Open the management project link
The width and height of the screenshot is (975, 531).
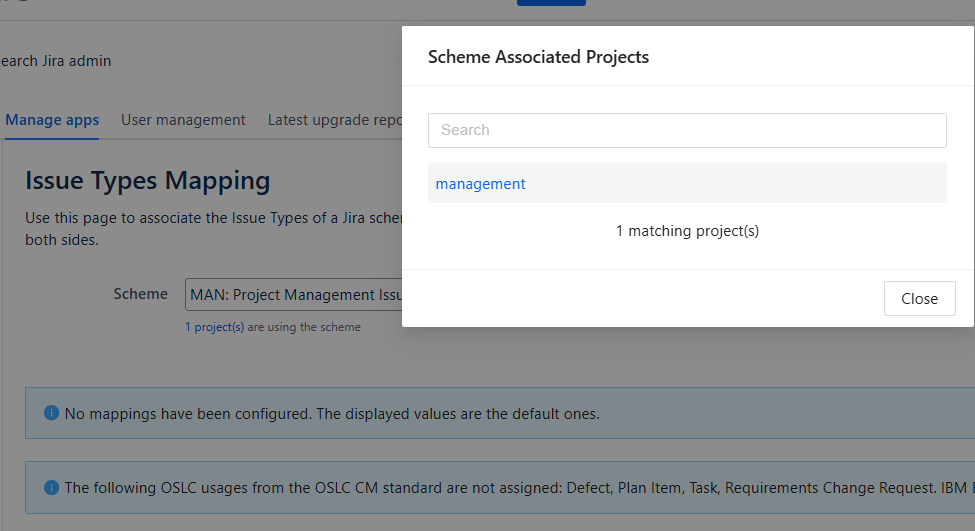click(481, 184)
